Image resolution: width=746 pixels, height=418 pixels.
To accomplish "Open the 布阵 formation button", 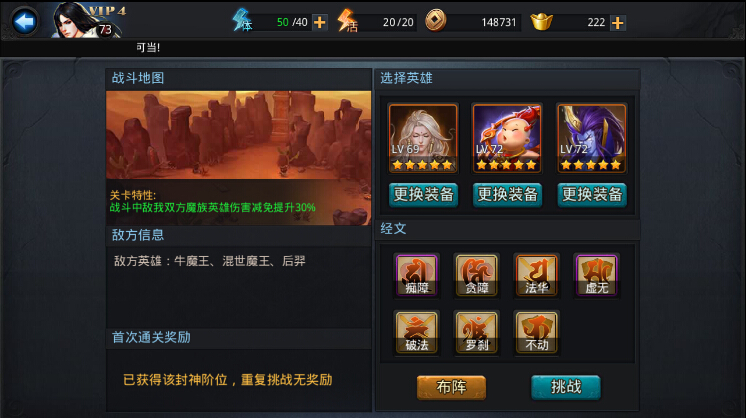I will pos(451,387).
